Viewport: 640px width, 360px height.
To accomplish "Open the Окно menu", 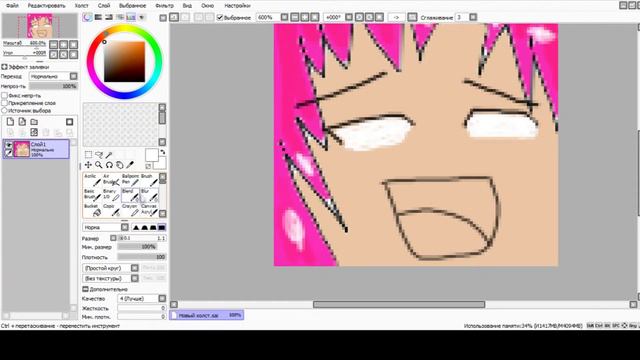I will point(207,6).
